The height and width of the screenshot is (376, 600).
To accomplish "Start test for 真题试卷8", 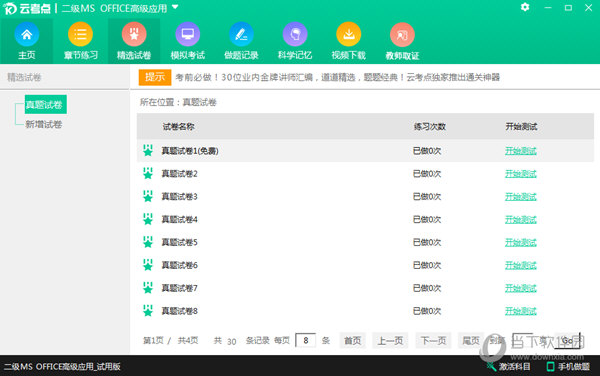I will coord(520,311).
